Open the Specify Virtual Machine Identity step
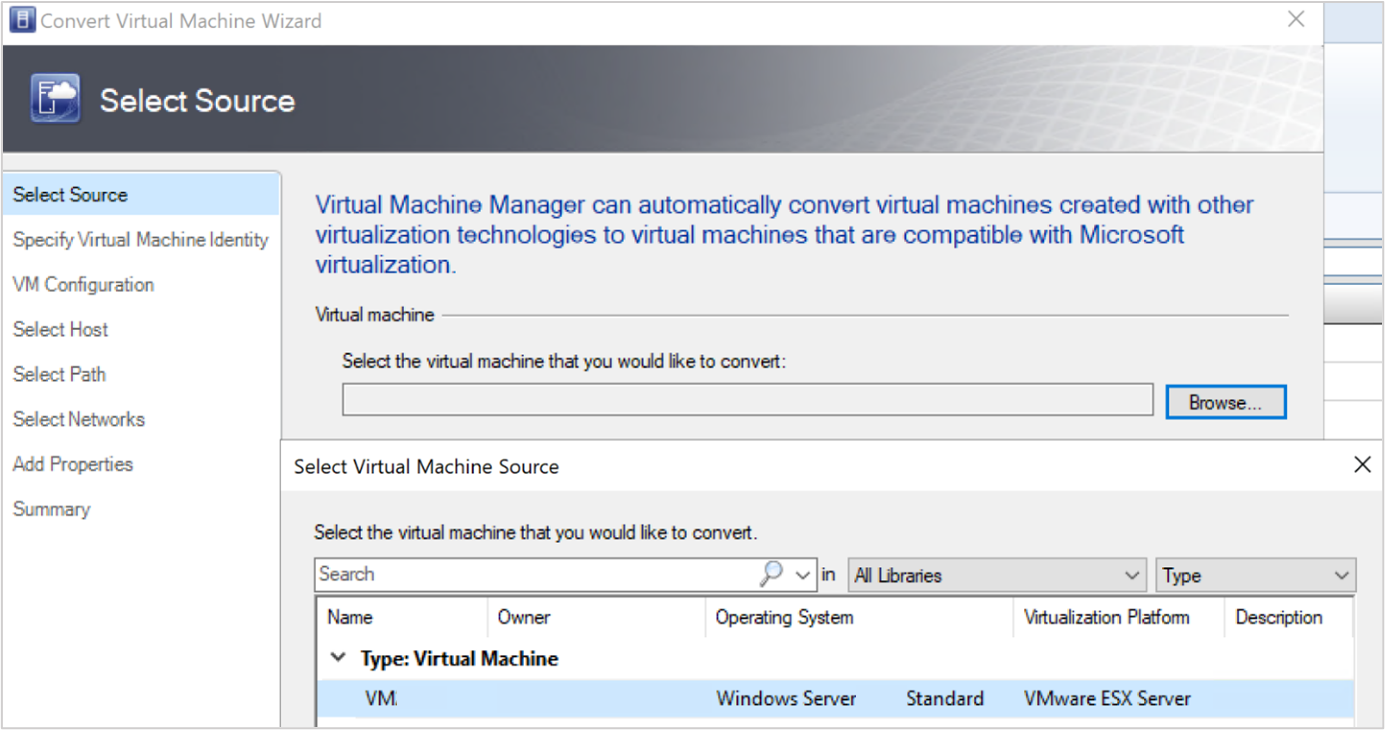Viewport: 1385px width, 730px height. pyautogui.click(x=141, y=240)
